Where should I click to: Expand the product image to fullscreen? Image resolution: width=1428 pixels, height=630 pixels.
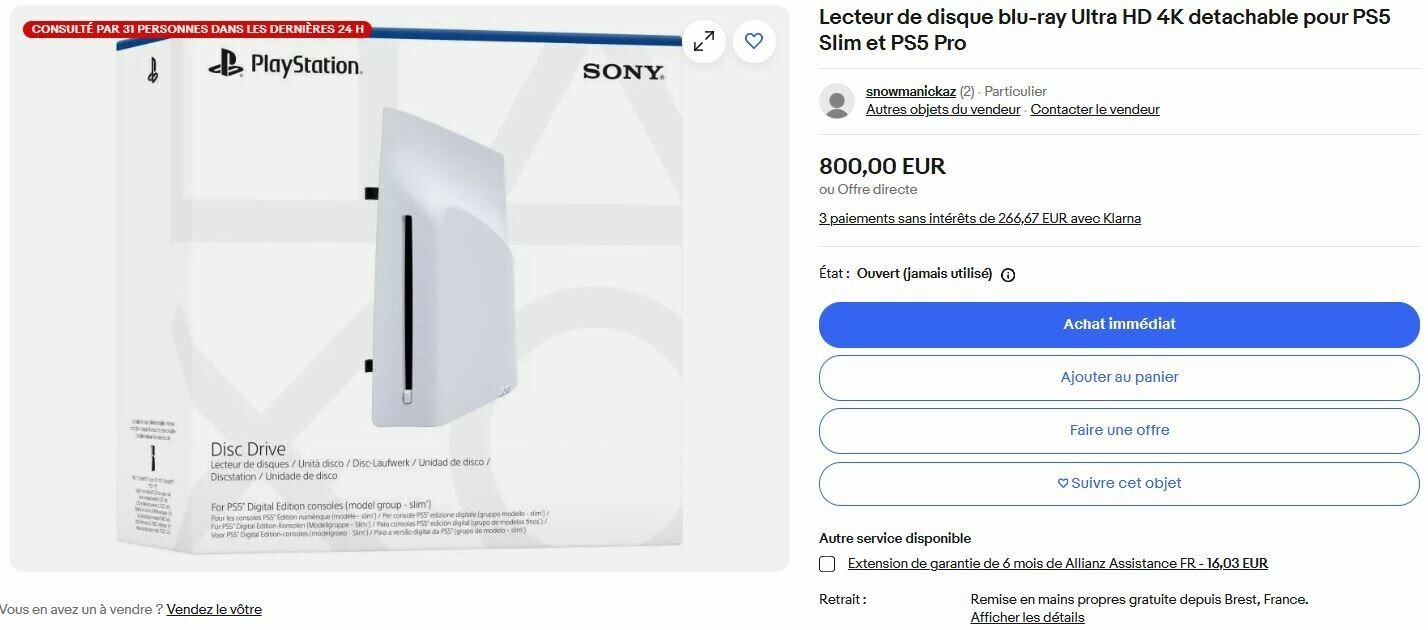[x=704, y=41]
